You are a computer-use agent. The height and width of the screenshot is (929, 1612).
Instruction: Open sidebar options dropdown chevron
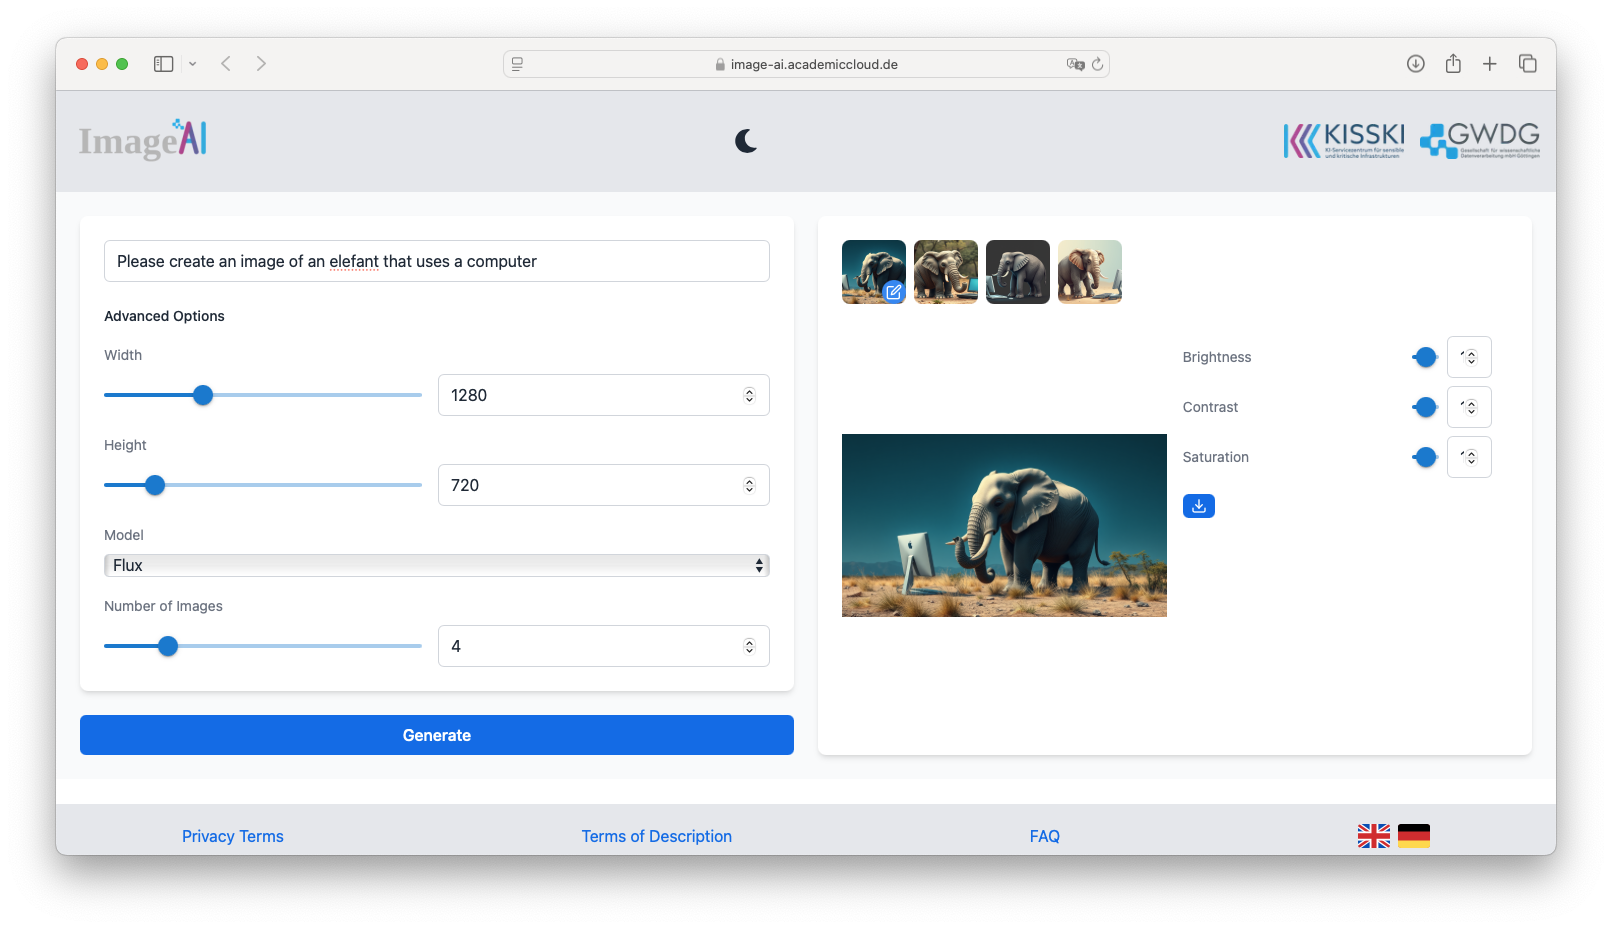pyautogui.click(x=193, y=64)
